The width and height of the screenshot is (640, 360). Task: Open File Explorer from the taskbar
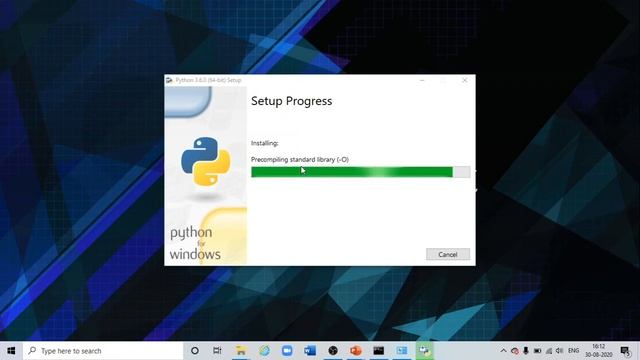(241, 351)
